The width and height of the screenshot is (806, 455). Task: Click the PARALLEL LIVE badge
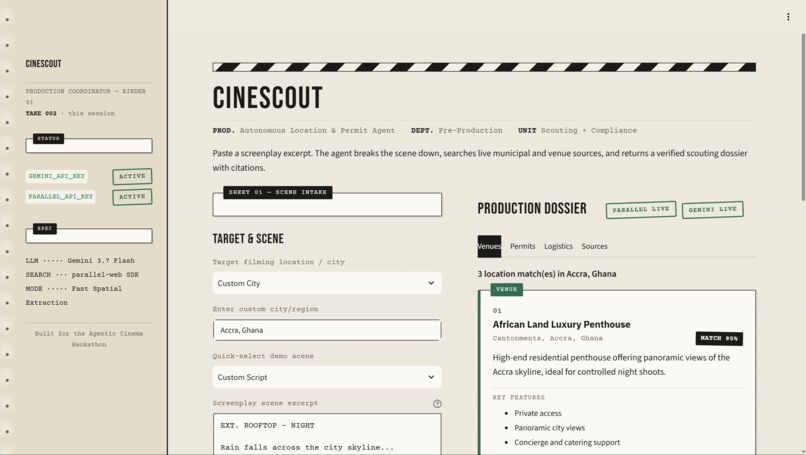[x=640, y=210]
